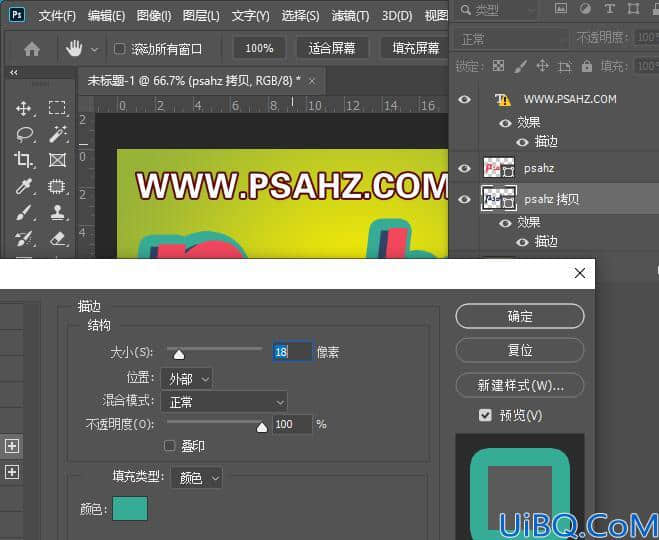
Task: Open Hand tool preset dropdown arrow
Action: coord(95,50)
